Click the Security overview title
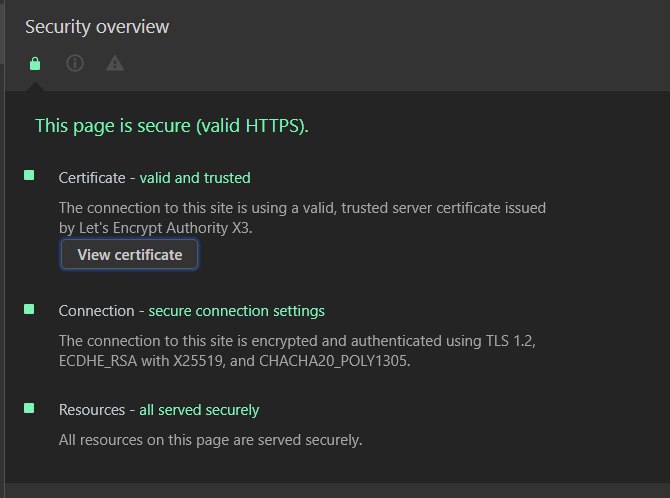The width and height of the screenshot is (670, 498). [x=97, y=27]
